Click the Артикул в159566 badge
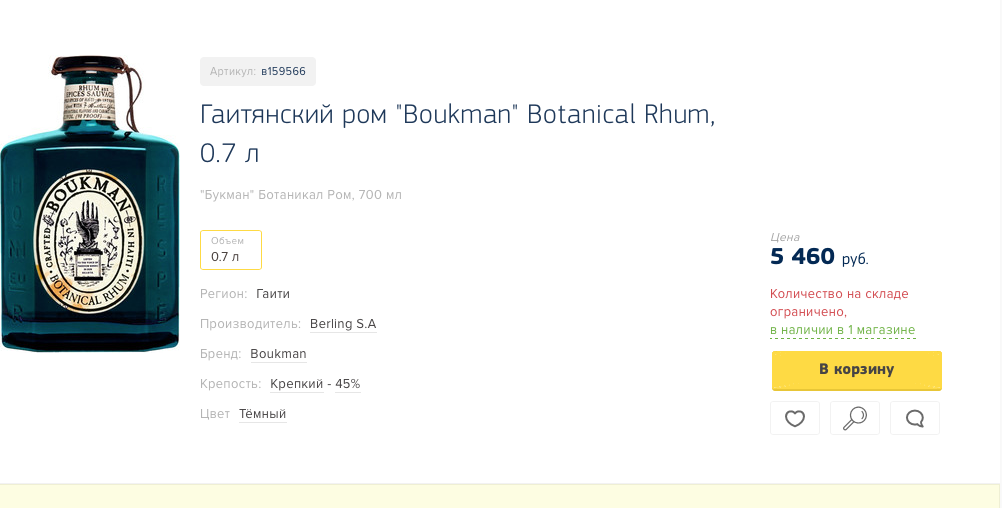1002x508 pixels. [258, 72]
